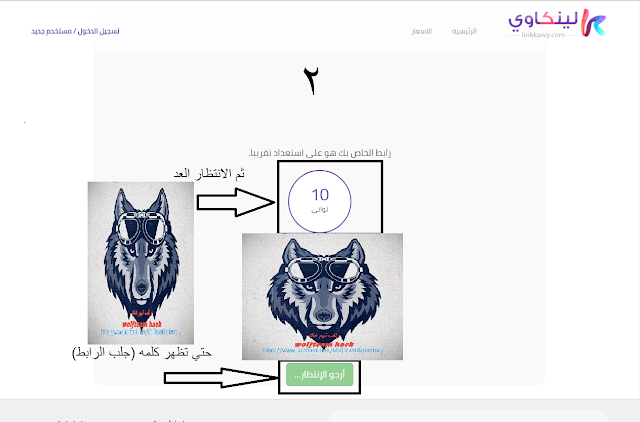Click the رابط الخاص بك message text

coord(320,153)
